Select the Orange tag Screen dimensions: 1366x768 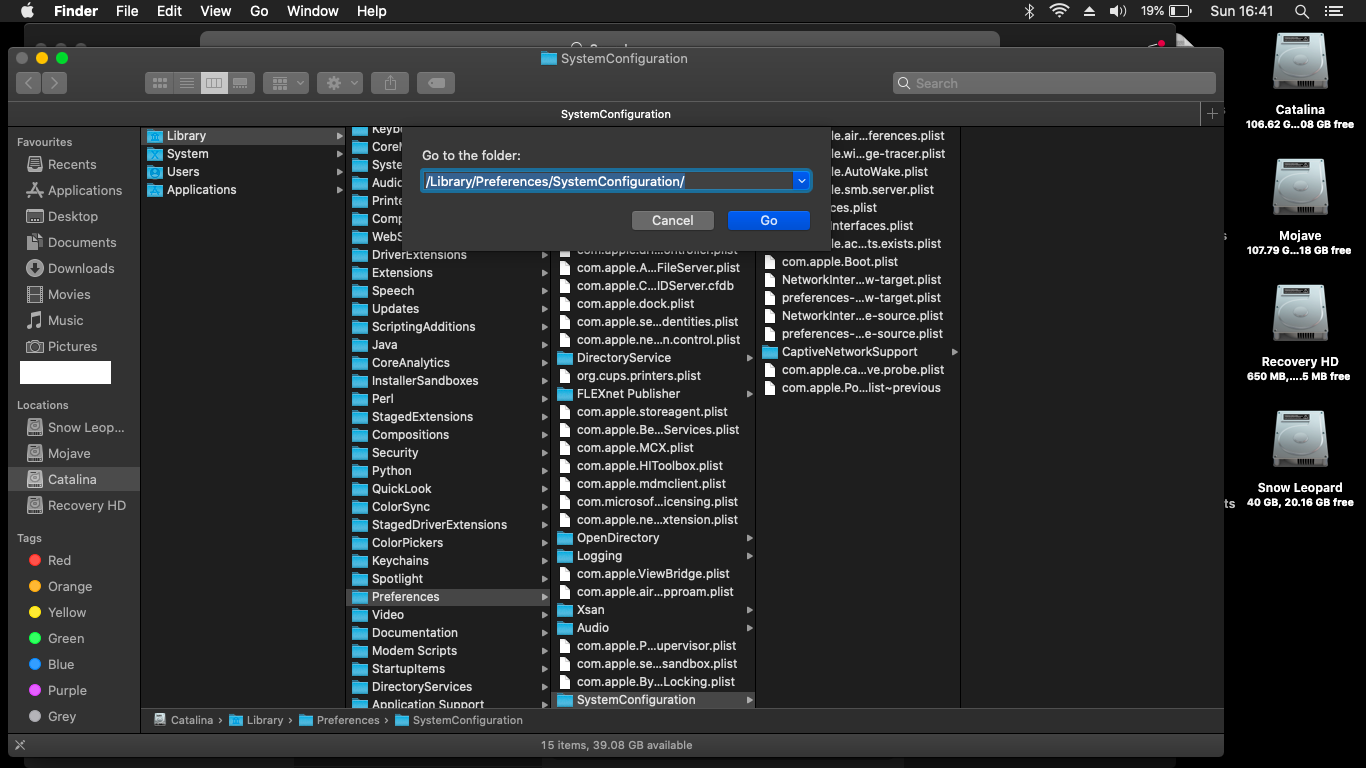pyautogui.click(x=70, y=587)
